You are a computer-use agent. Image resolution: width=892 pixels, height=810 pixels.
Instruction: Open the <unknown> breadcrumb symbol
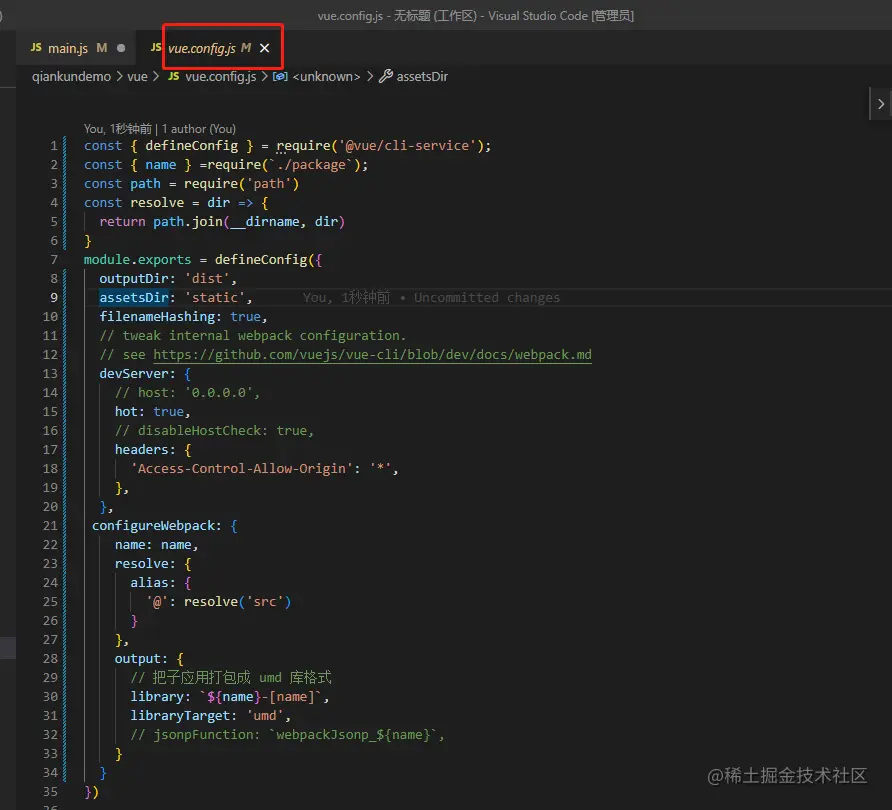[x=326, y=77]
